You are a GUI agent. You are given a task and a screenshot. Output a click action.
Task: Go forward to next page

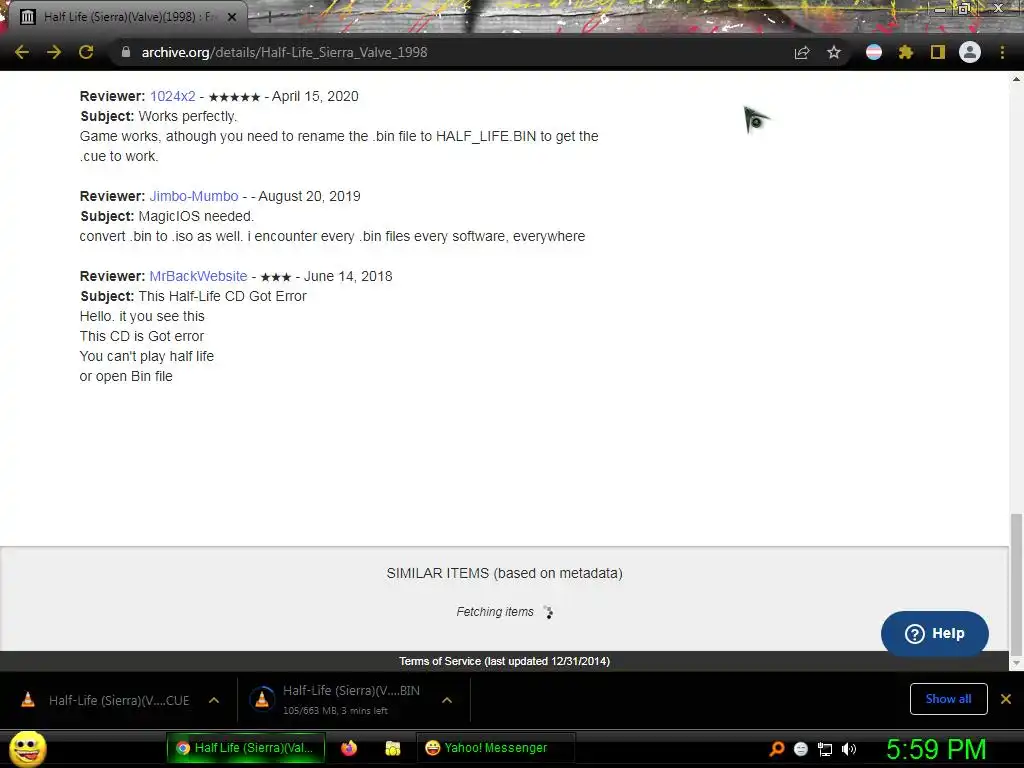54,52
